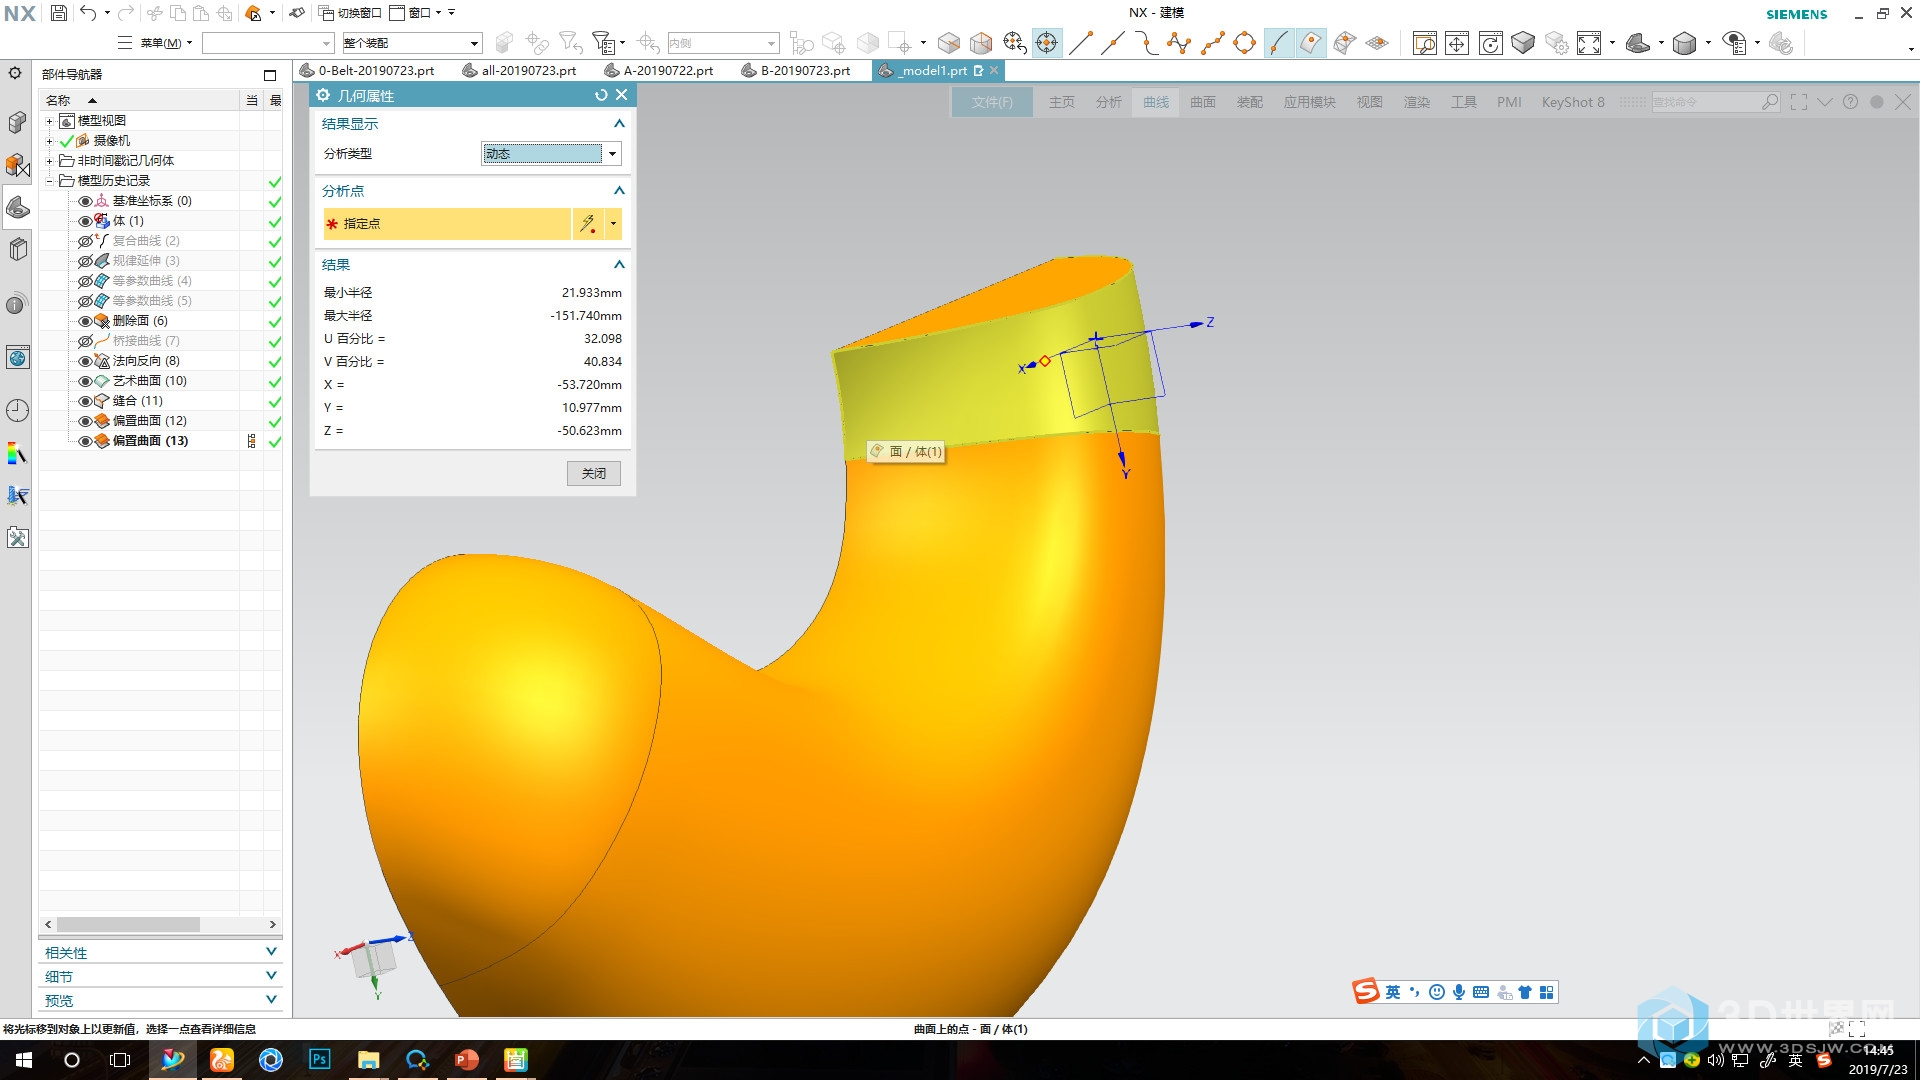
Task: Switch to the 主页 ribbon tab
Action: pyautogui.click(x=1062, y=102)
